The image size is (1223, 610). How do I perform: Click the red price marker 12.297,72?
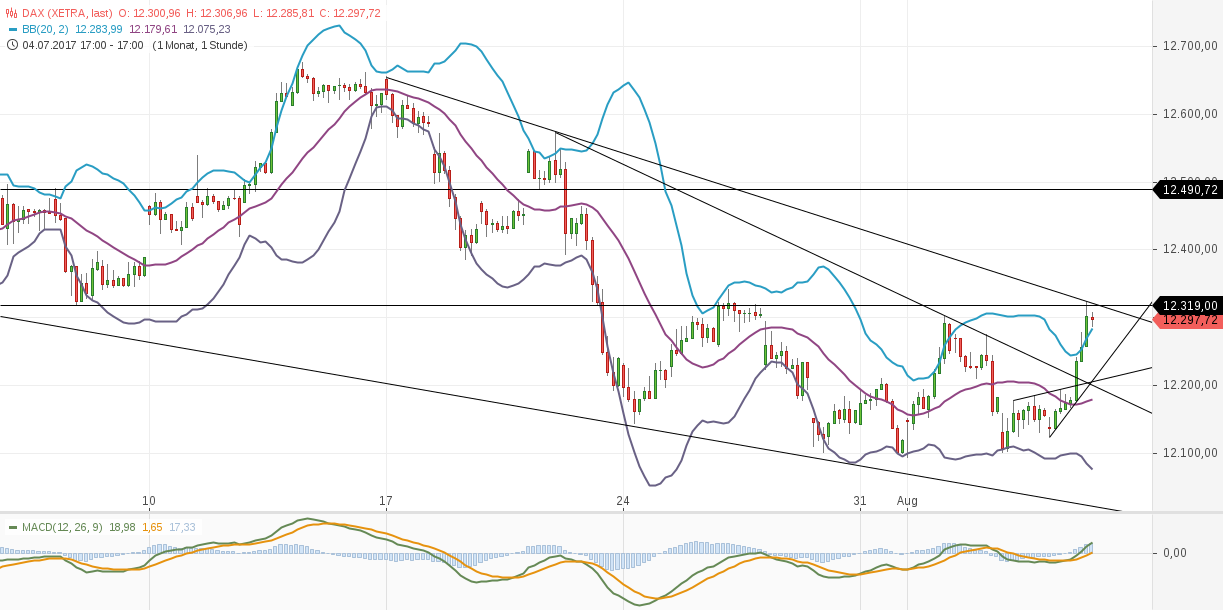pyautogui.click(x=1188, y=320)
